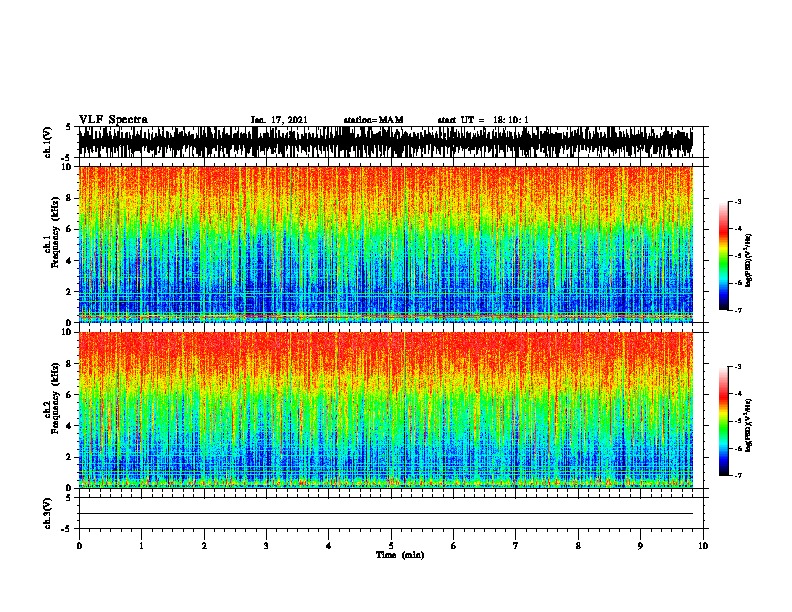The height and width of the screenshot is (612, 792).
Task: Click the flat line in ch.3(V) panel
Action: pyautogui.click(x=386, y=514)
